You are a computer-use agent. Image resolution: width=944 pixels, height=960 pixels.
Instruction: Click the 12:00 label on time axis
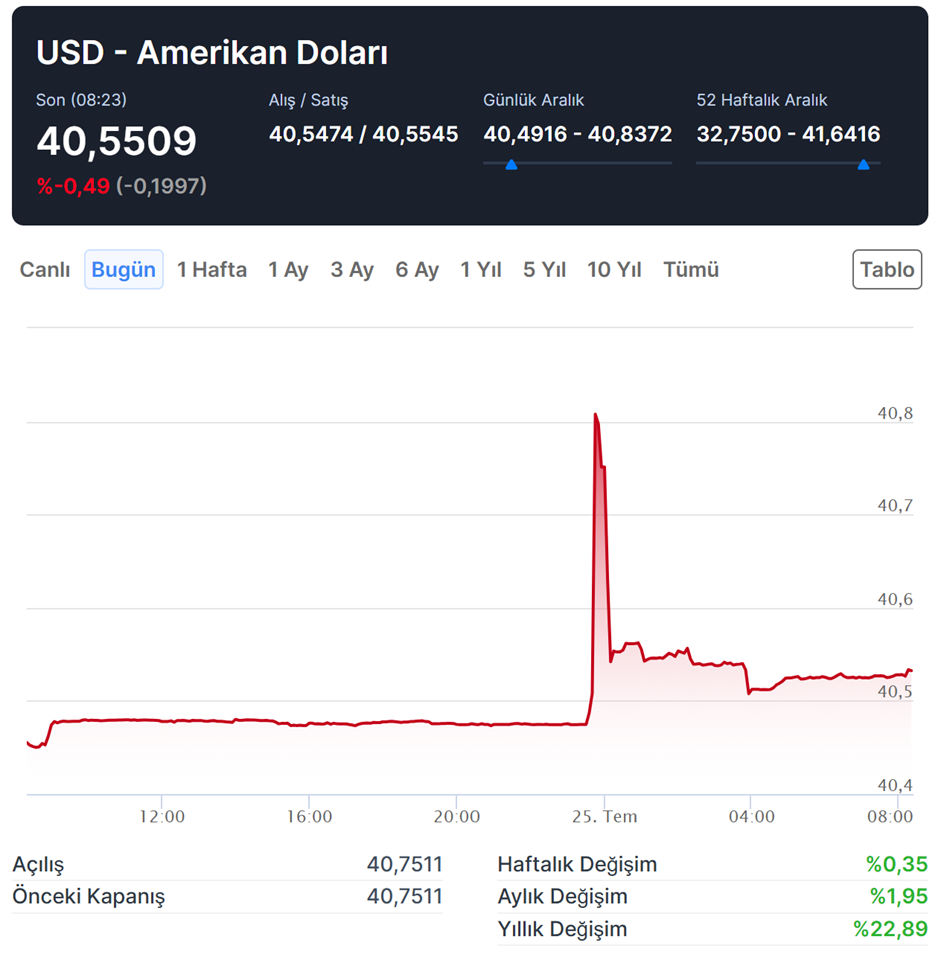point(162,817)
